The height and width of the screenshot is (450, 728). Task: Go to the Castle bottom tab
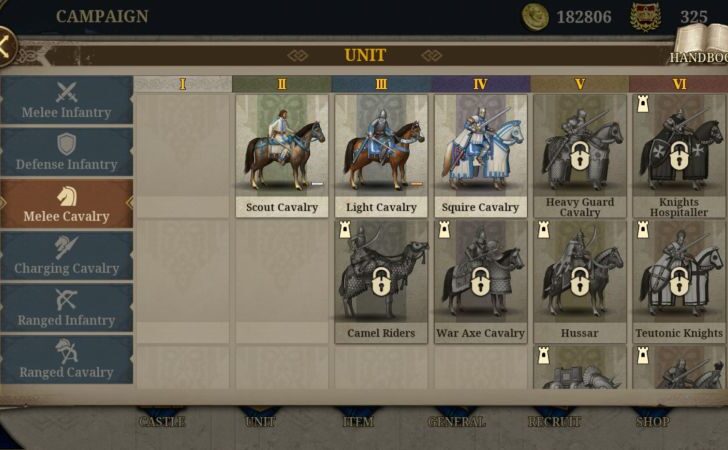pos(162,421)
